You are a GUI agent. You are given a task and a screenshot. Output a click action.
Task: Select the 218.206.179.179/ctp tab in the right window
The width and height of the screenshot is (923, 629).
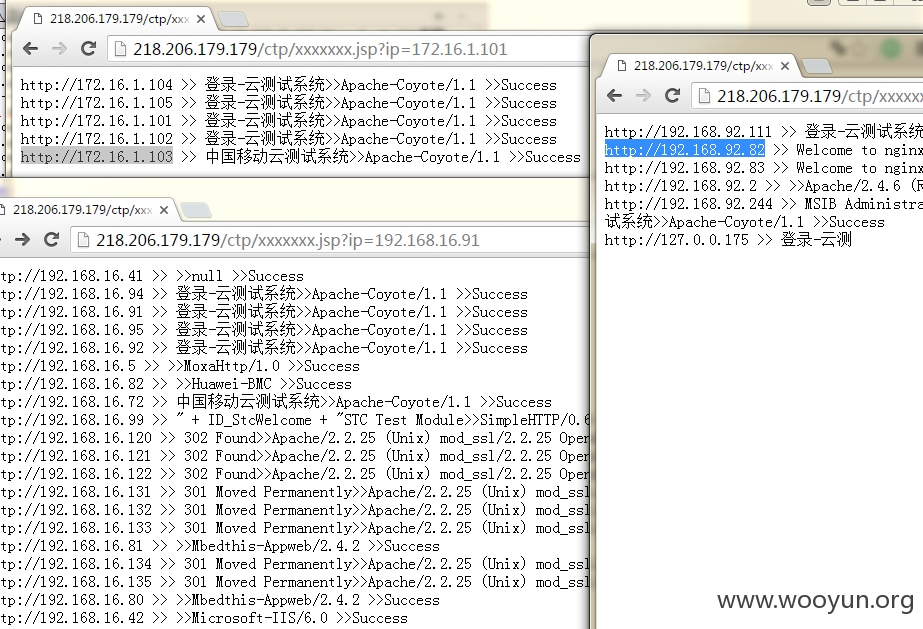tap(700, 66)
